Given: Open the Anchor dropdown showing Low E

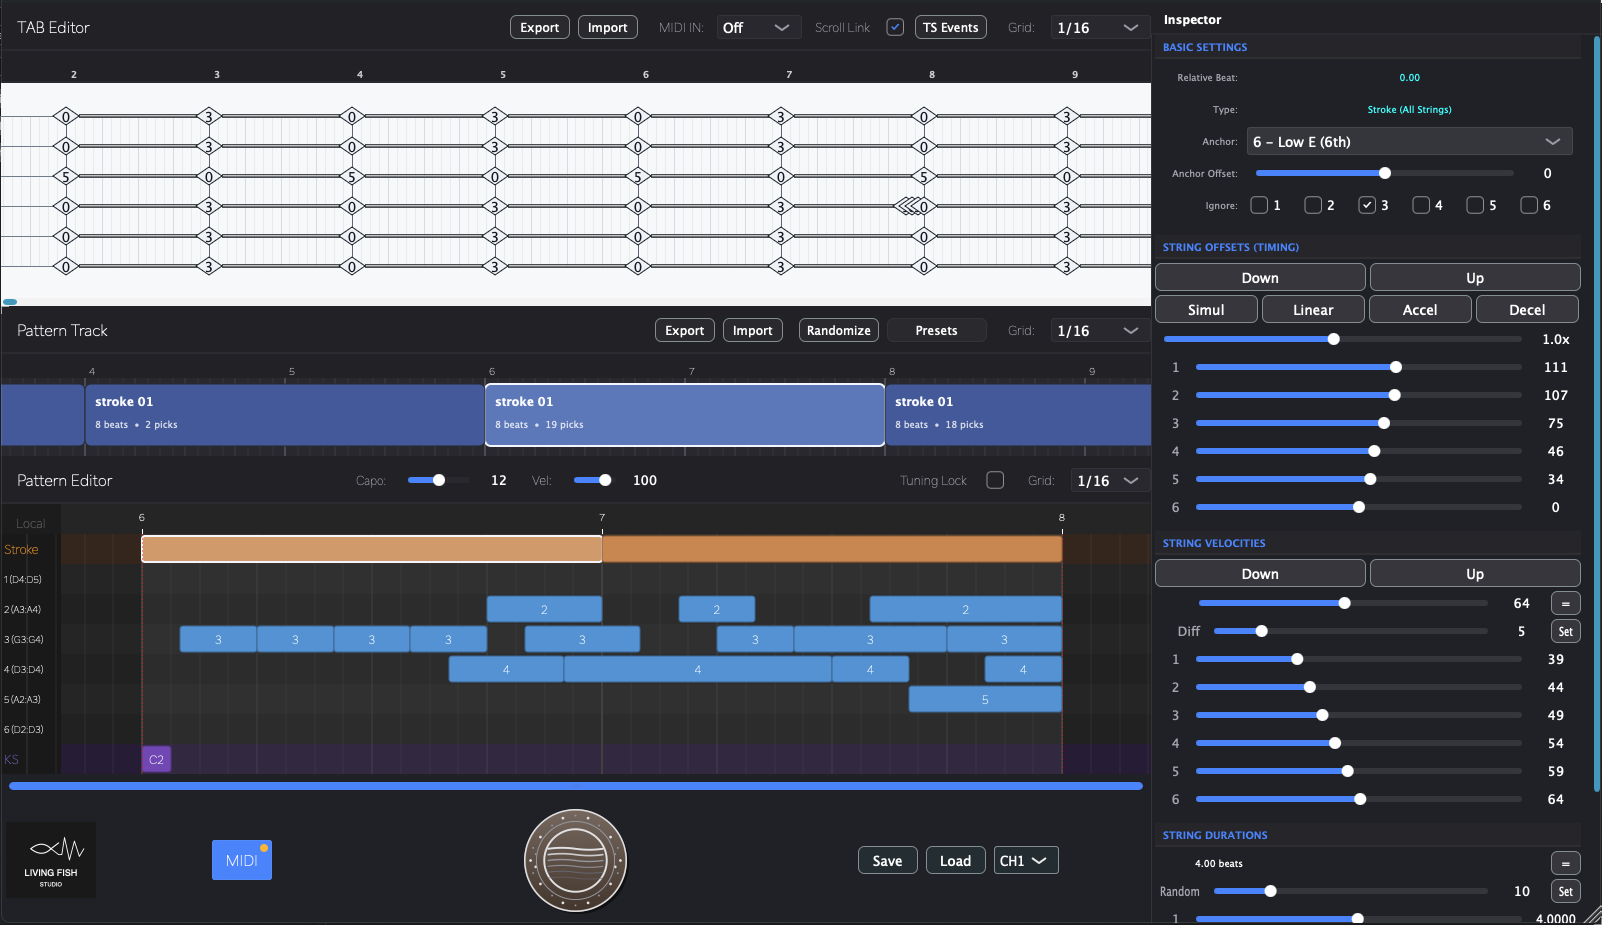Looking at the screenshot, I should coord(1409,142).
